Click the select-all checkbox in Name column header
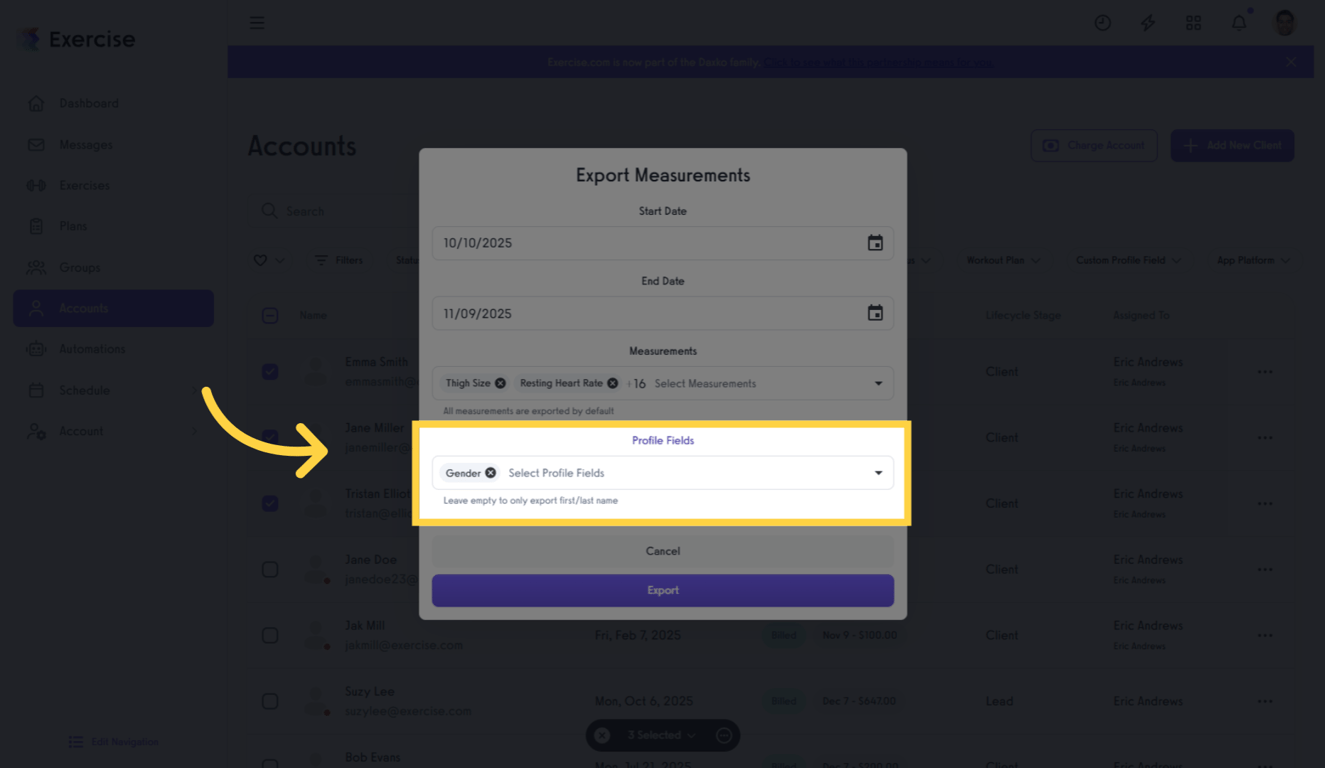The width and height of the screenshot is (1325, 768). (x=269, y=315)
